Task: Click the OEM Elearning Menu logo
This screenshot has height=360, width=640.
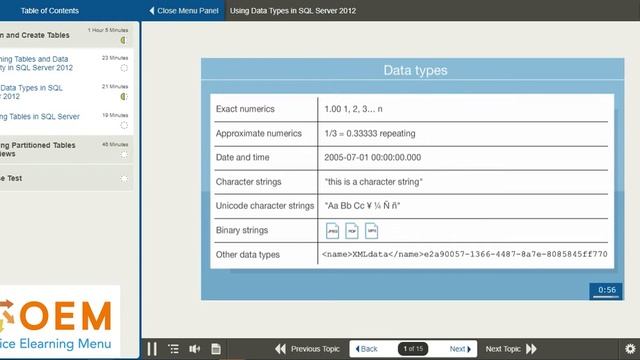Action: [x=59, y=322]
